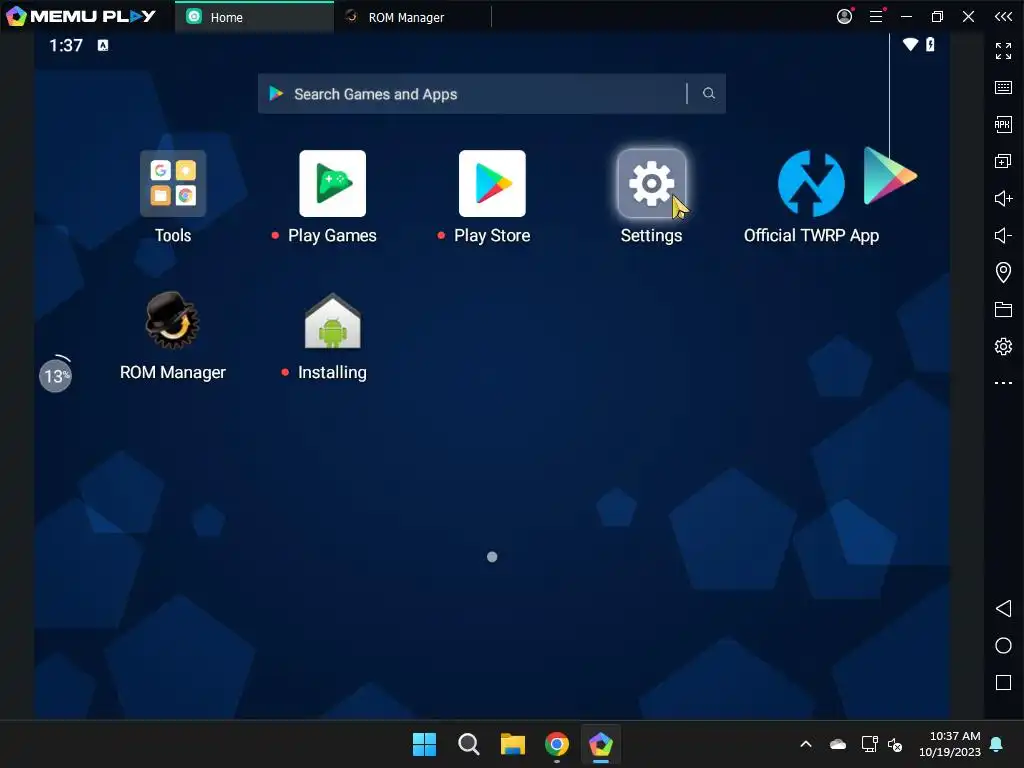Open Windows notification bell

tap(997, 744)
